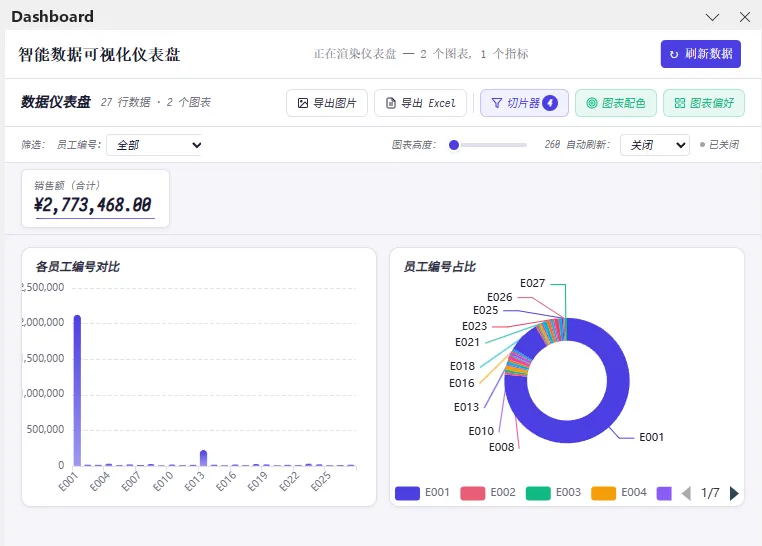Click the E008 donut label

[x=502, y=447]
